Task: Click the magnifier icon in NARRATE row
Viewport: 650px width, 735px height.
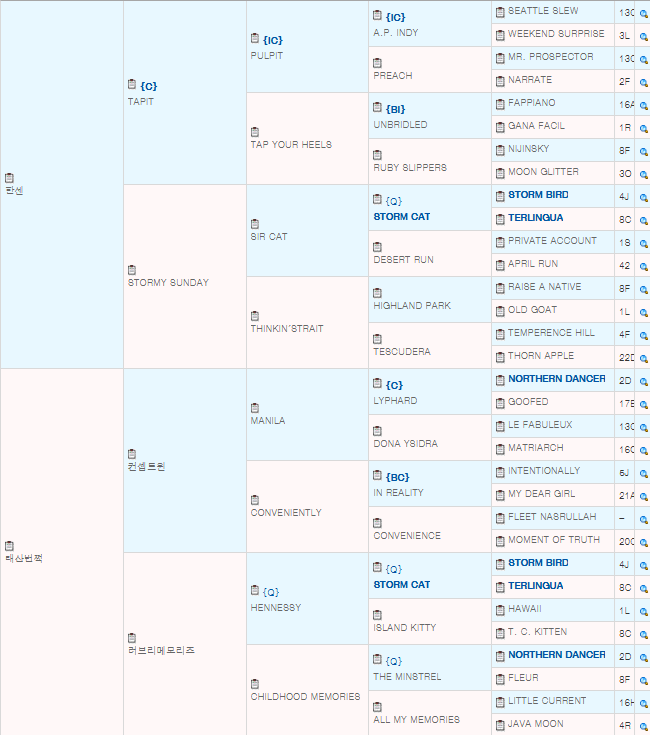Action: (x=643, y=83)
